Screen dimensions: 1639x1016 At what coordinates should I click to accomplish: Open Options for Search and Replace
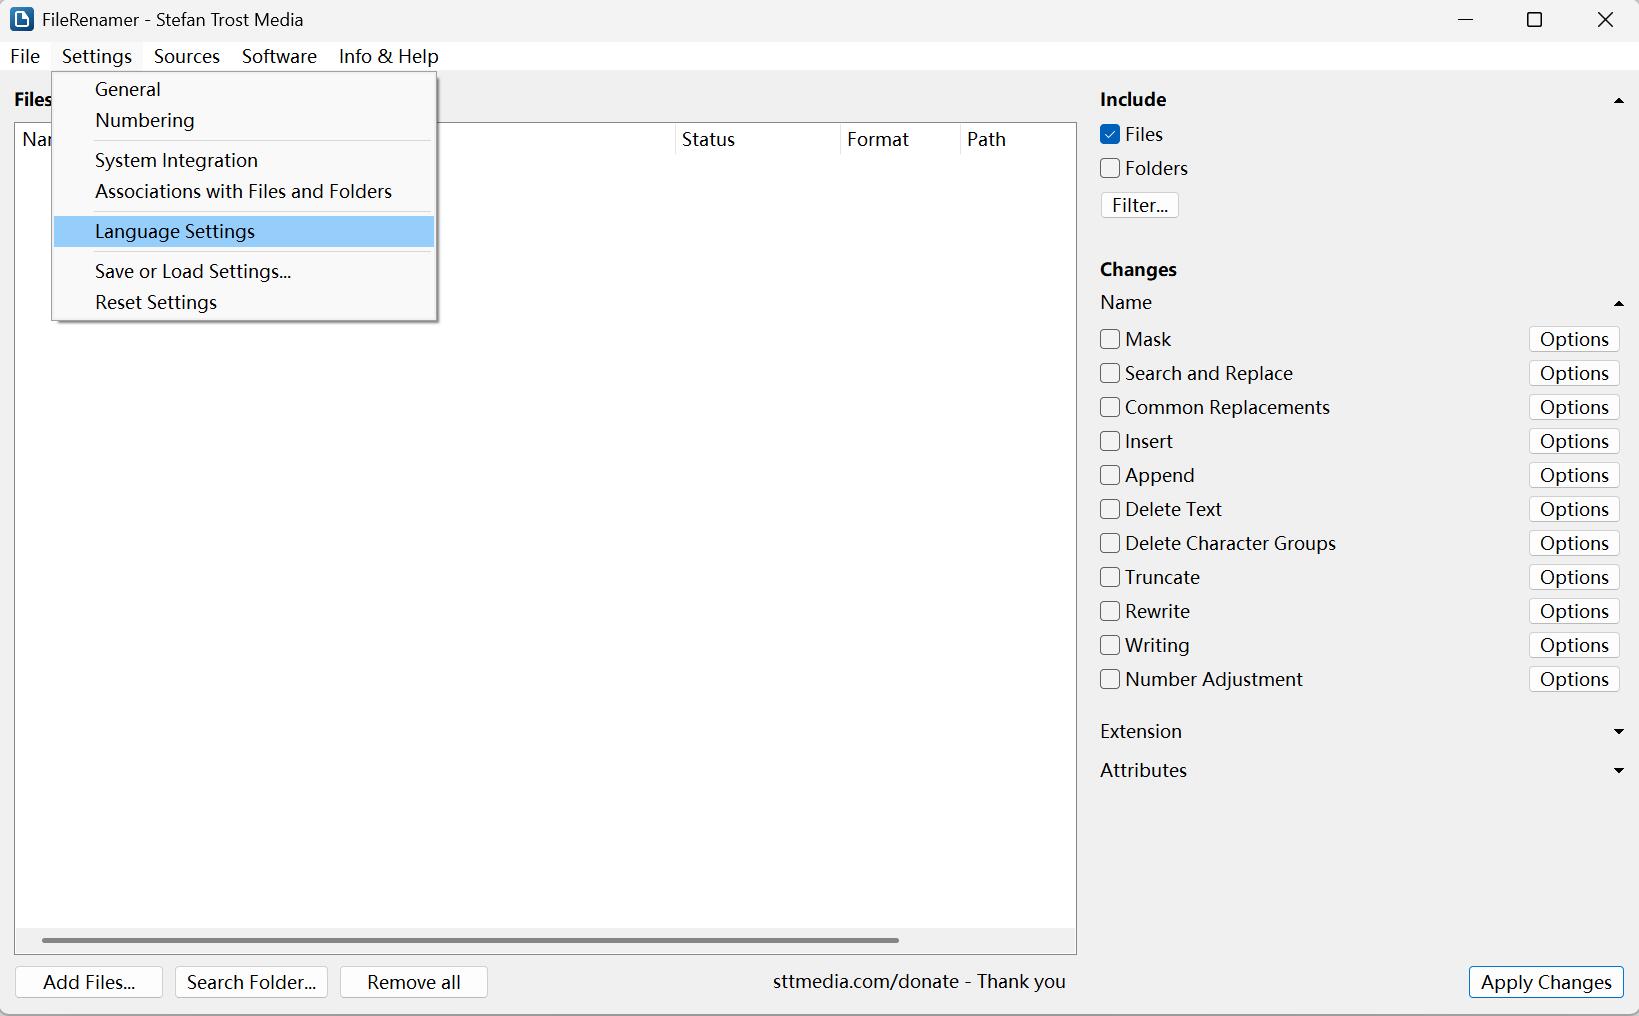[1574, 373]
